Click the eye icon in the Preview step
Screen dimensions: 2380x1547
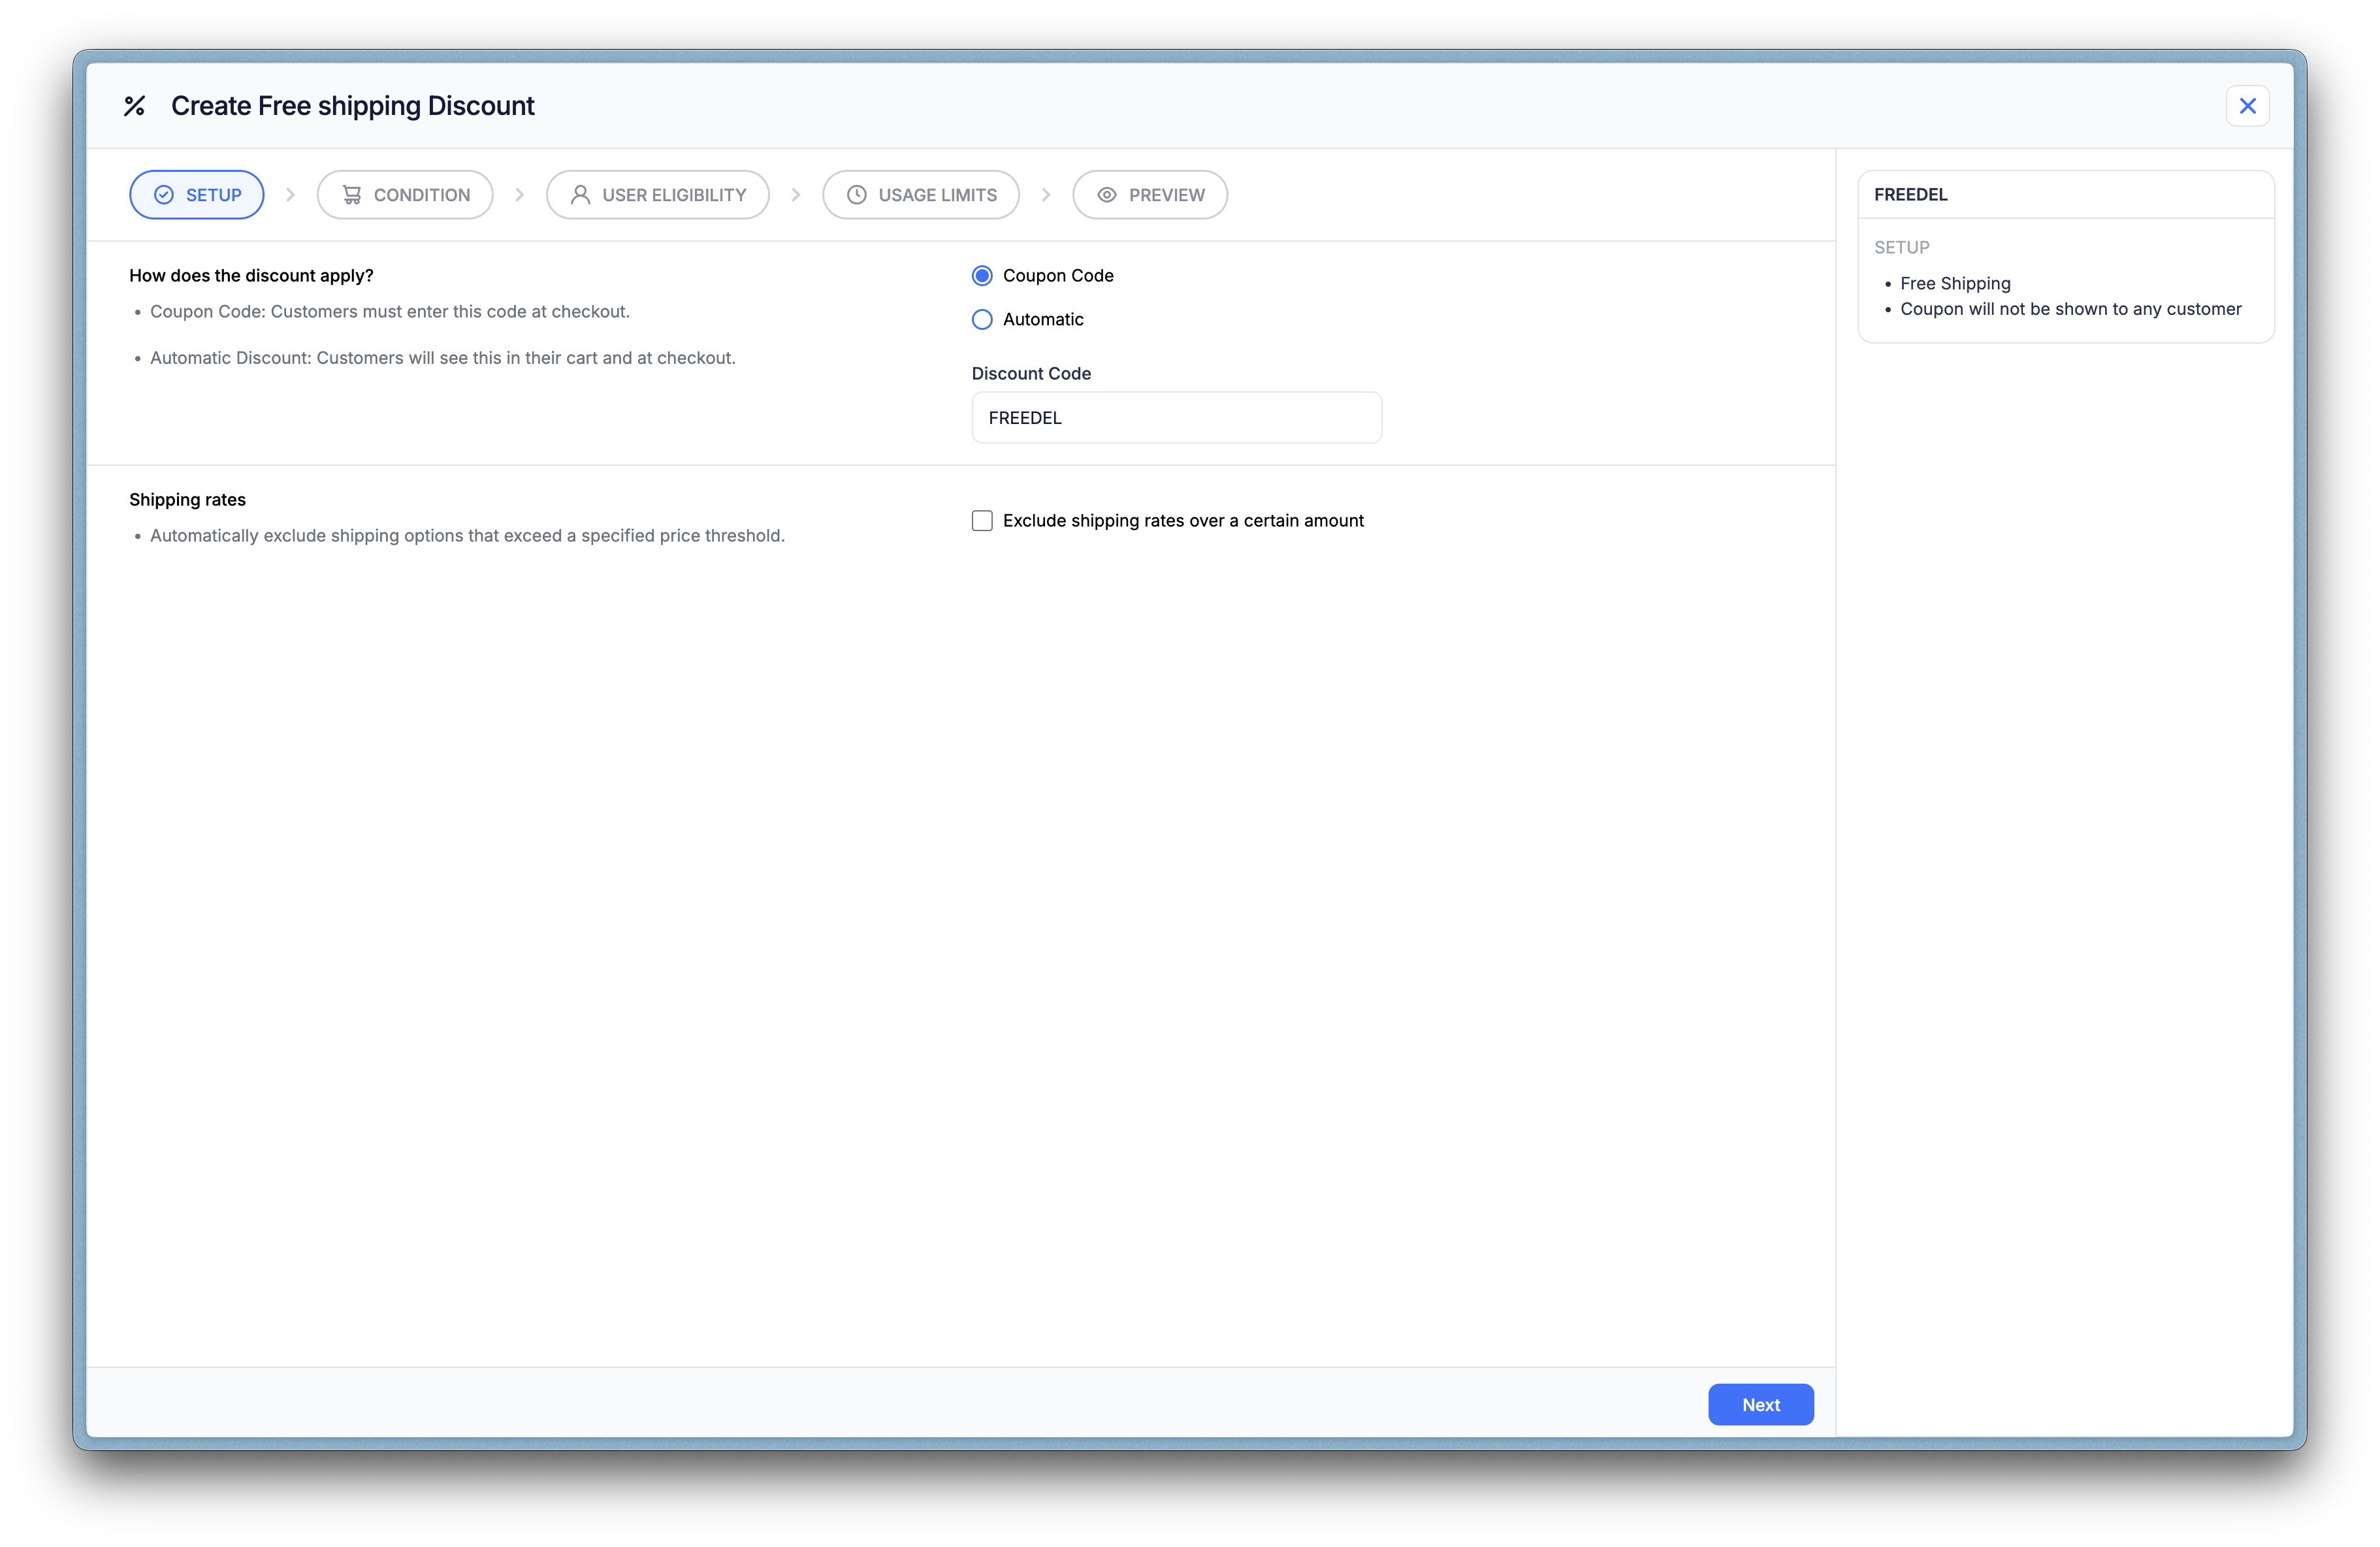[x=1107, y=195]
